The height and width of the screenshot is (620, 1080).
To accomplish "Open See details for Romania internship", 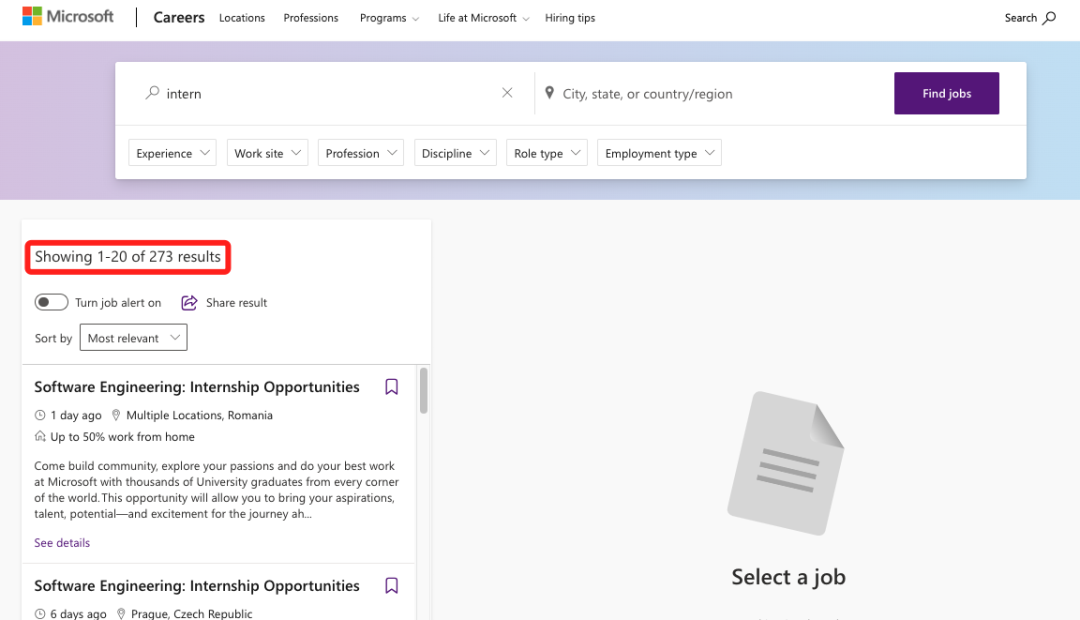I will pos(62,542).
